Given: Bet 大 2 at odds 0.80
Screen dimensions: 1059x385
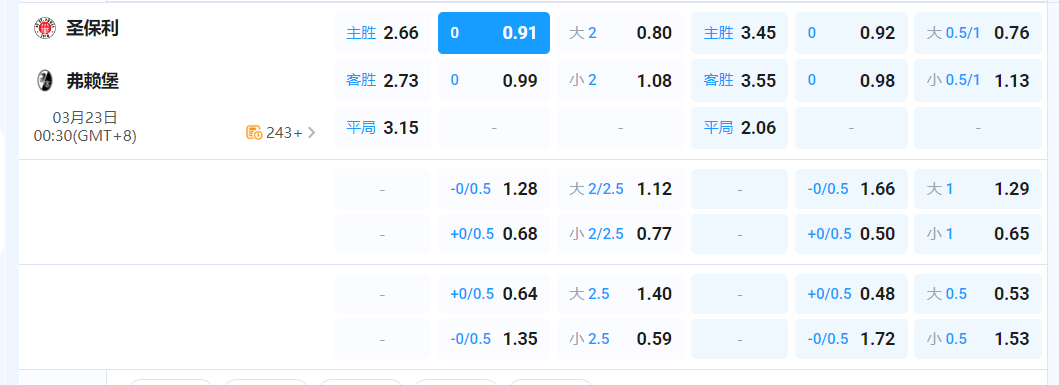Looking at the screenshot, I should click(x=620, y=33).
